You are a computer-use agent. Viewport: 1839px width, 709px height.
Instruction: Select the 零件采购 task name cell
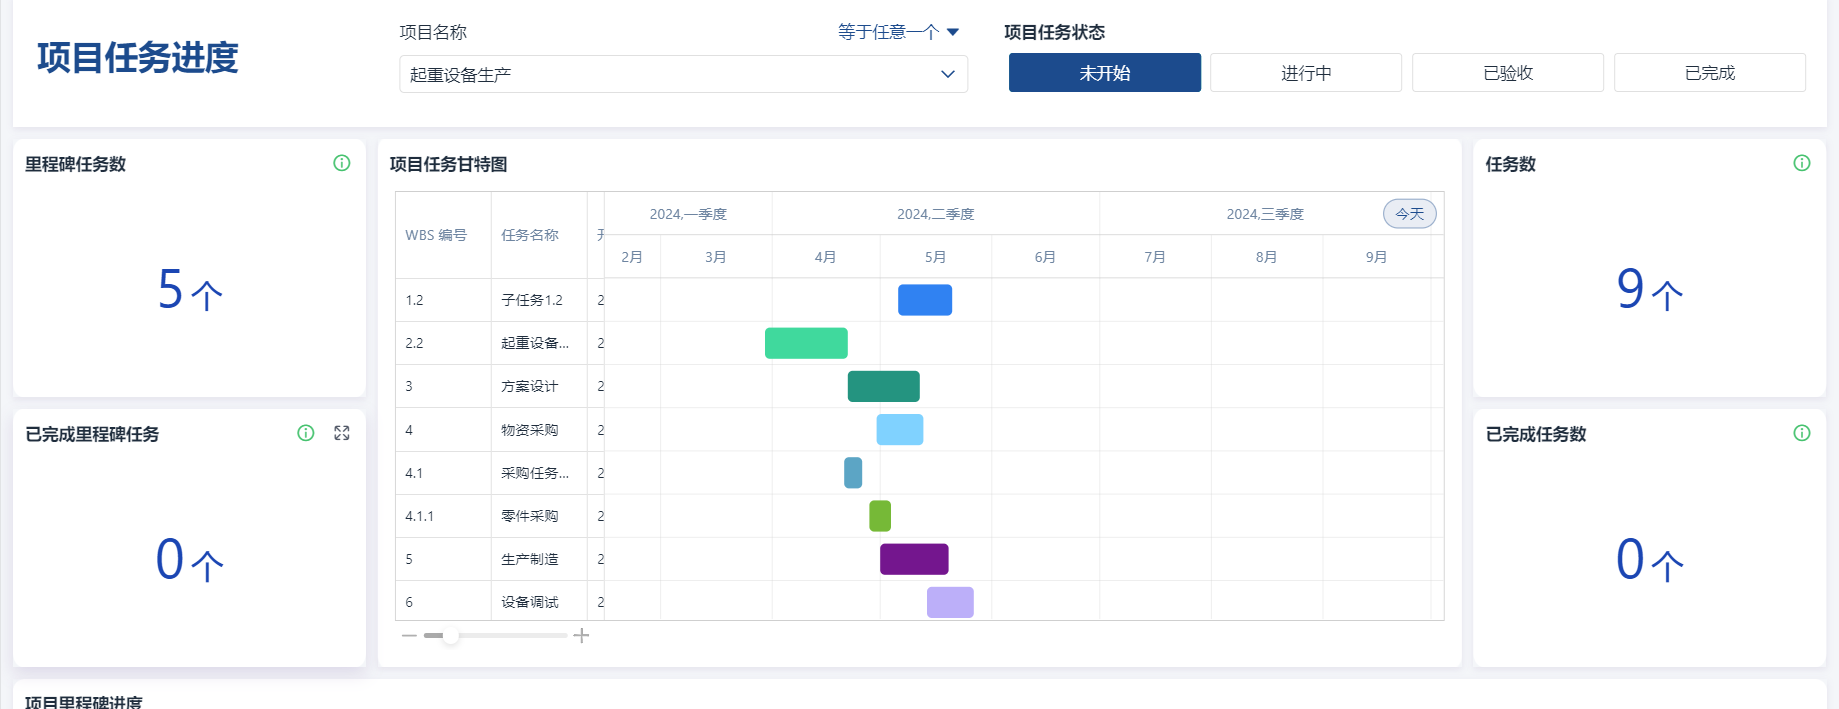coord(539,516)
